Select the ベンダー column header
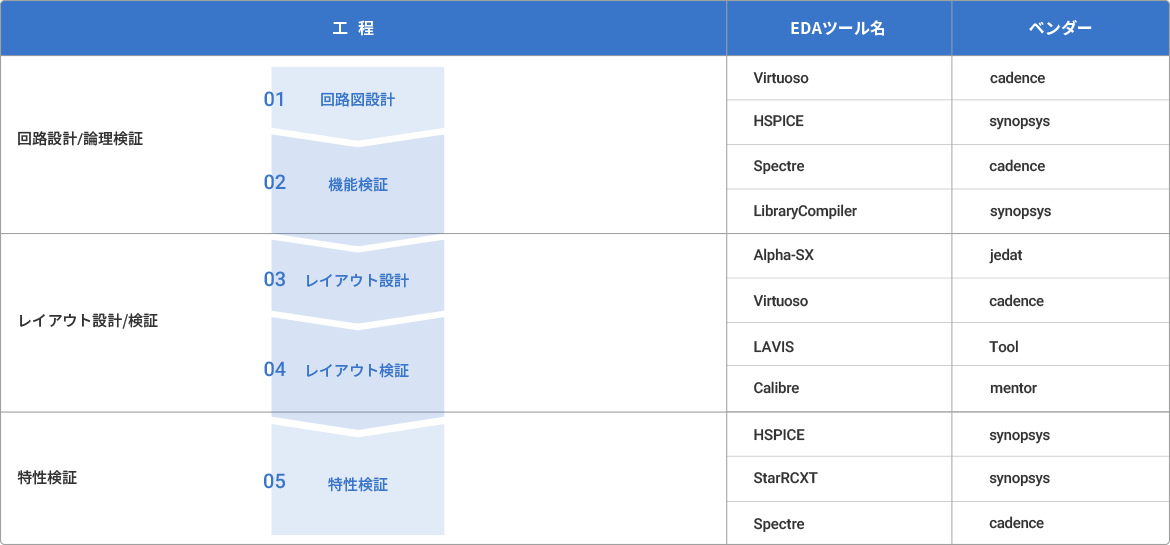This screenshot has height=545, width=1170. pyautogui.click(x=1060, y=28)
